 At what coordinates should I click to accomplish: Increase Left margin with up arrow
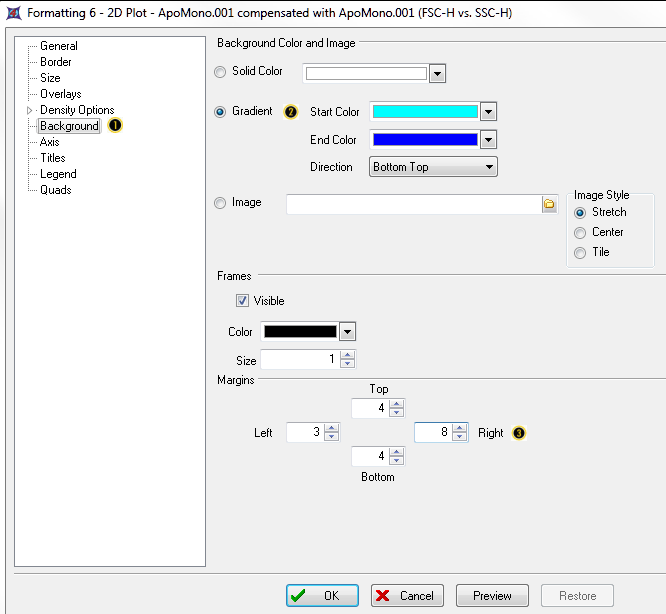(x=331, y=428)
